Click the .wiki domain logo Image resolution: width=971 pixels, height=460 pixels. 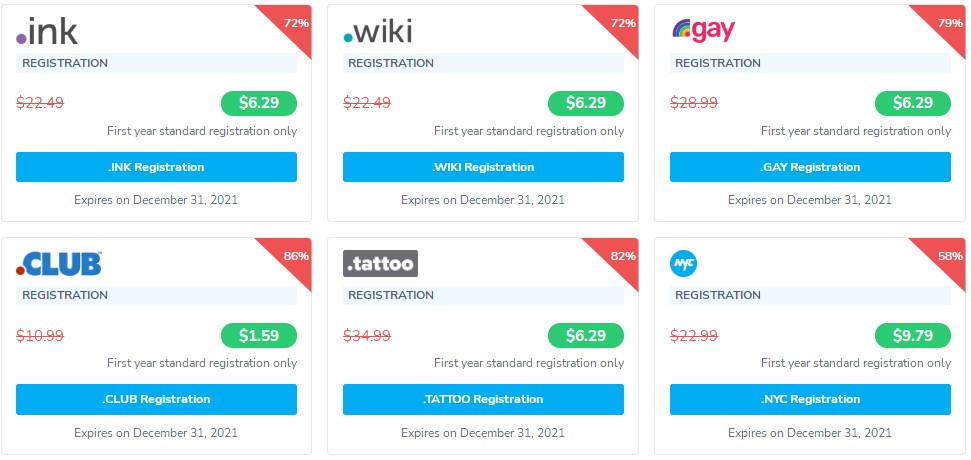(378, 32)
